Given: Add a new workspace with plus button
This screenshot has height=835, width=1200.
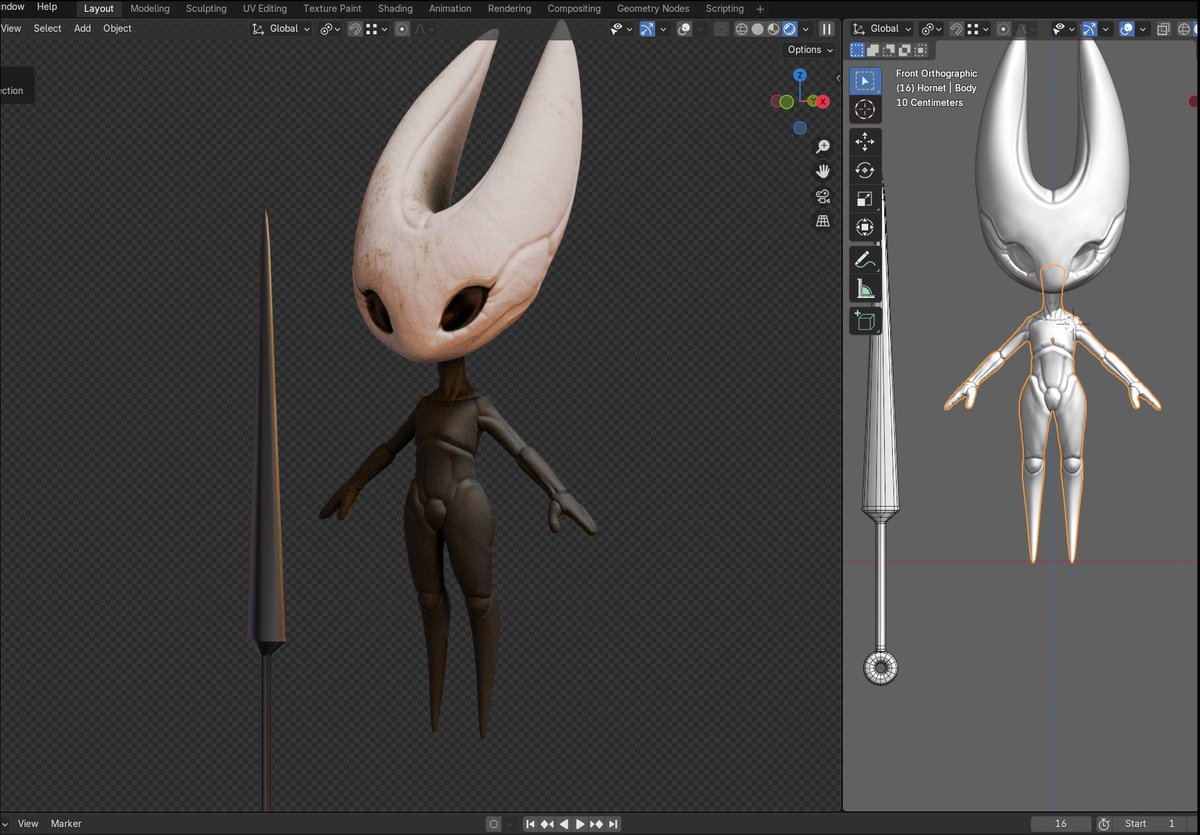Looking at the screenshot, I should click(760, 9).
